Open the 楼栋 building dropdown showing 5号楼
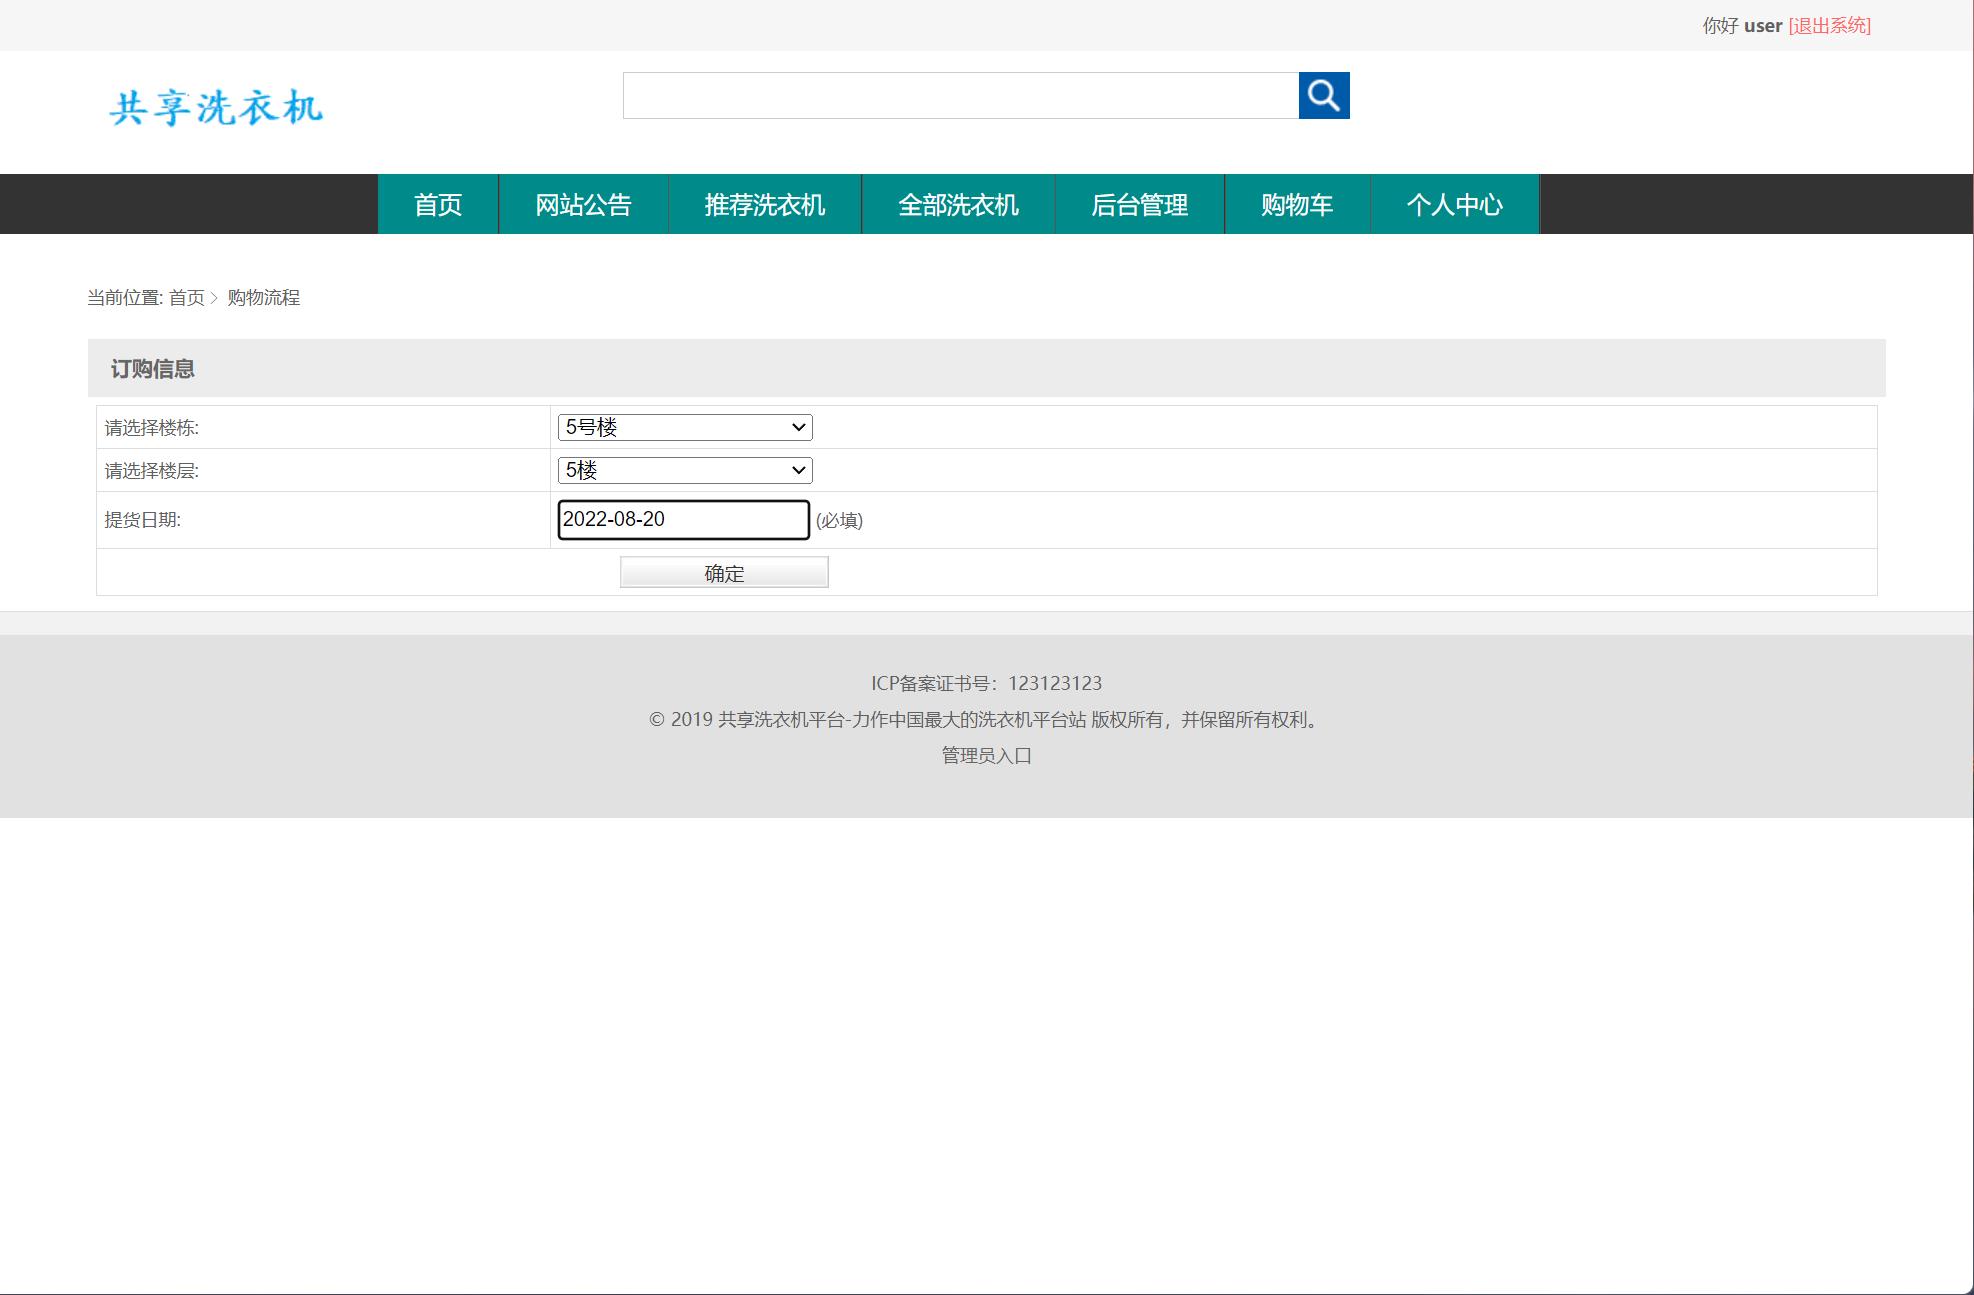This screenshot has height=1295, width=1974. 684,427
